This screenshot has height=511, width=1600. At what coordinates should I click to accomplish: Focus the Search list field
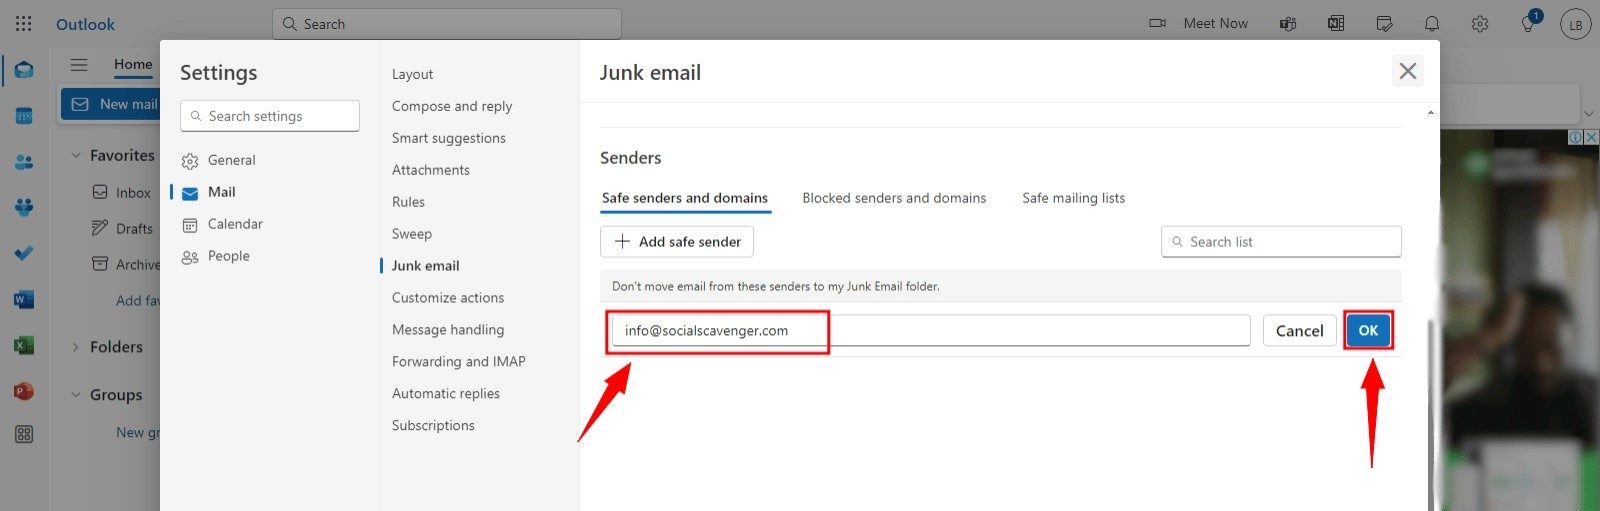tap(1281, 242)
